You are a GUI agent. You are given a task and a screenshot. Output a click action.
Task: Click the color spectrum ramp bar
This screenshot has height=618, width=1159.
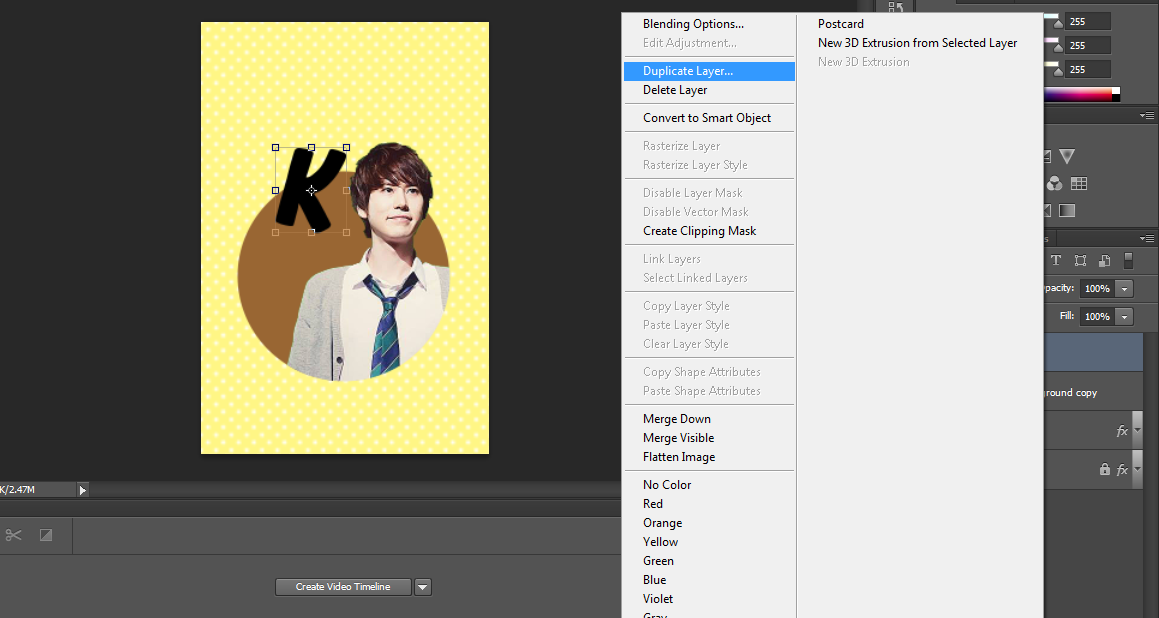pos(1078,95)
